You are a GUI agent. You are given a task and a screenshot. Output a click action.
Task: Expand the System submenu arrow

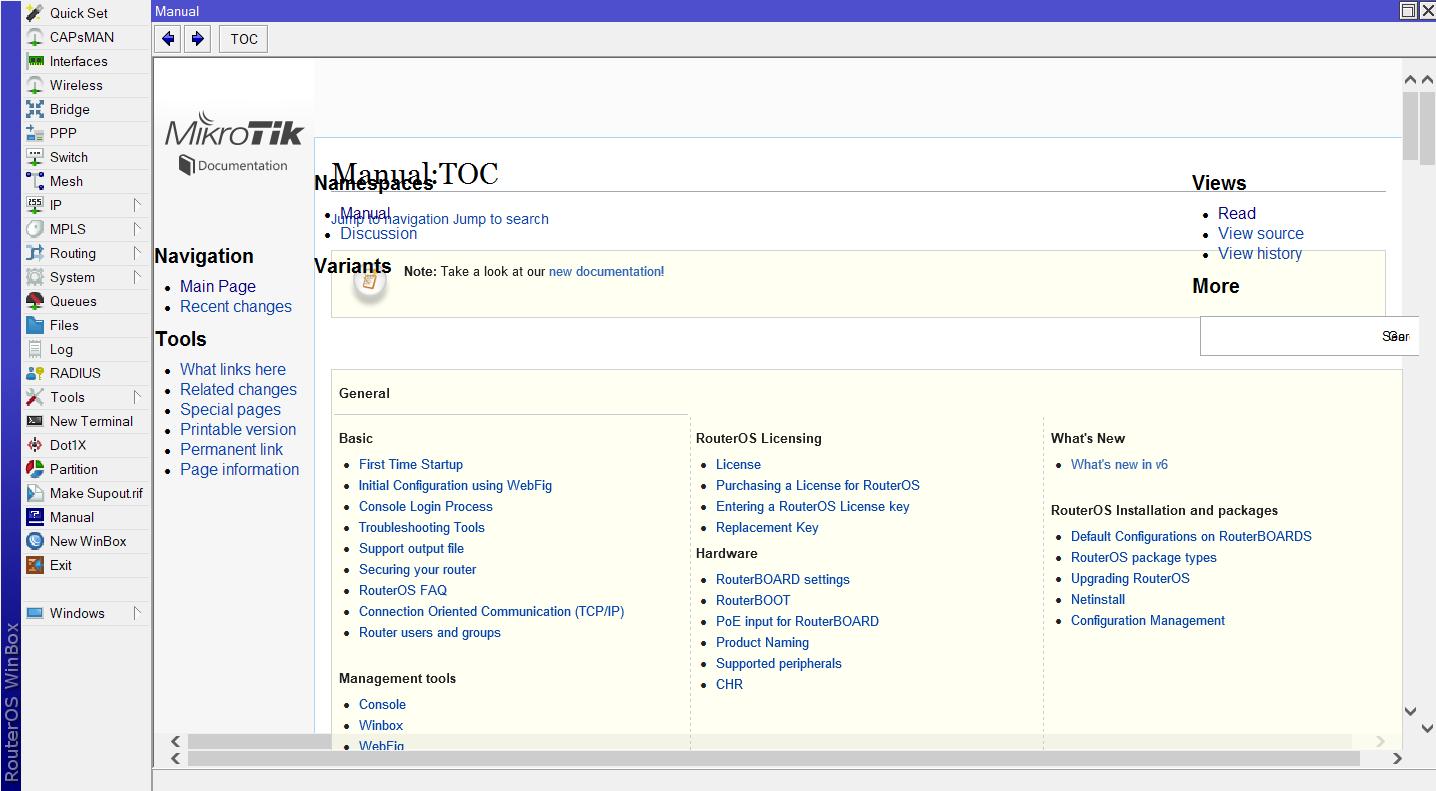coord(137,277)
